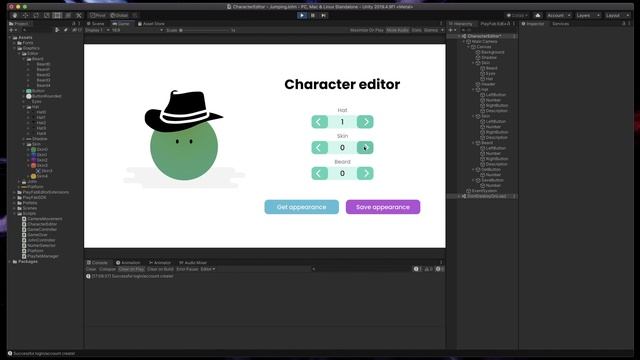Click the Save appearance button
The image size is (640, 360).
click(x=383, y=207)
